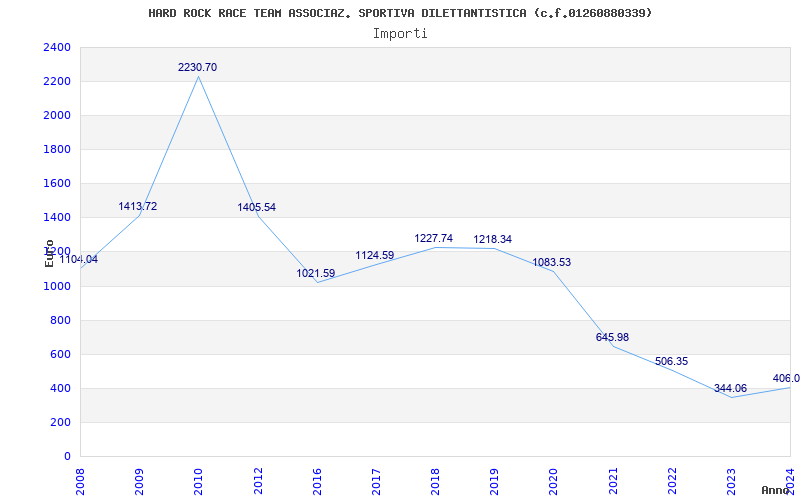
Task: Click the 2020 x-axis tick label
Action: tap(554, 481)
